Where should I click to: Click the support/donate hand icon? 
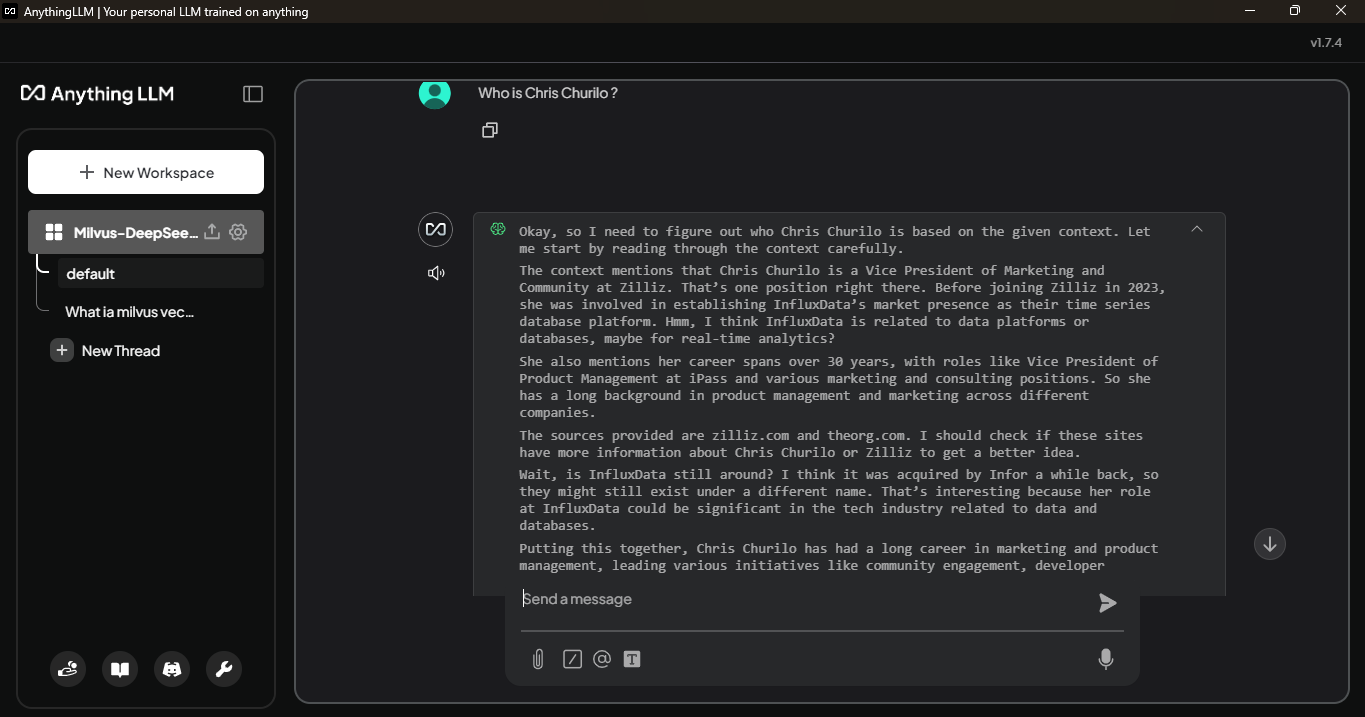tap(67, 669)
